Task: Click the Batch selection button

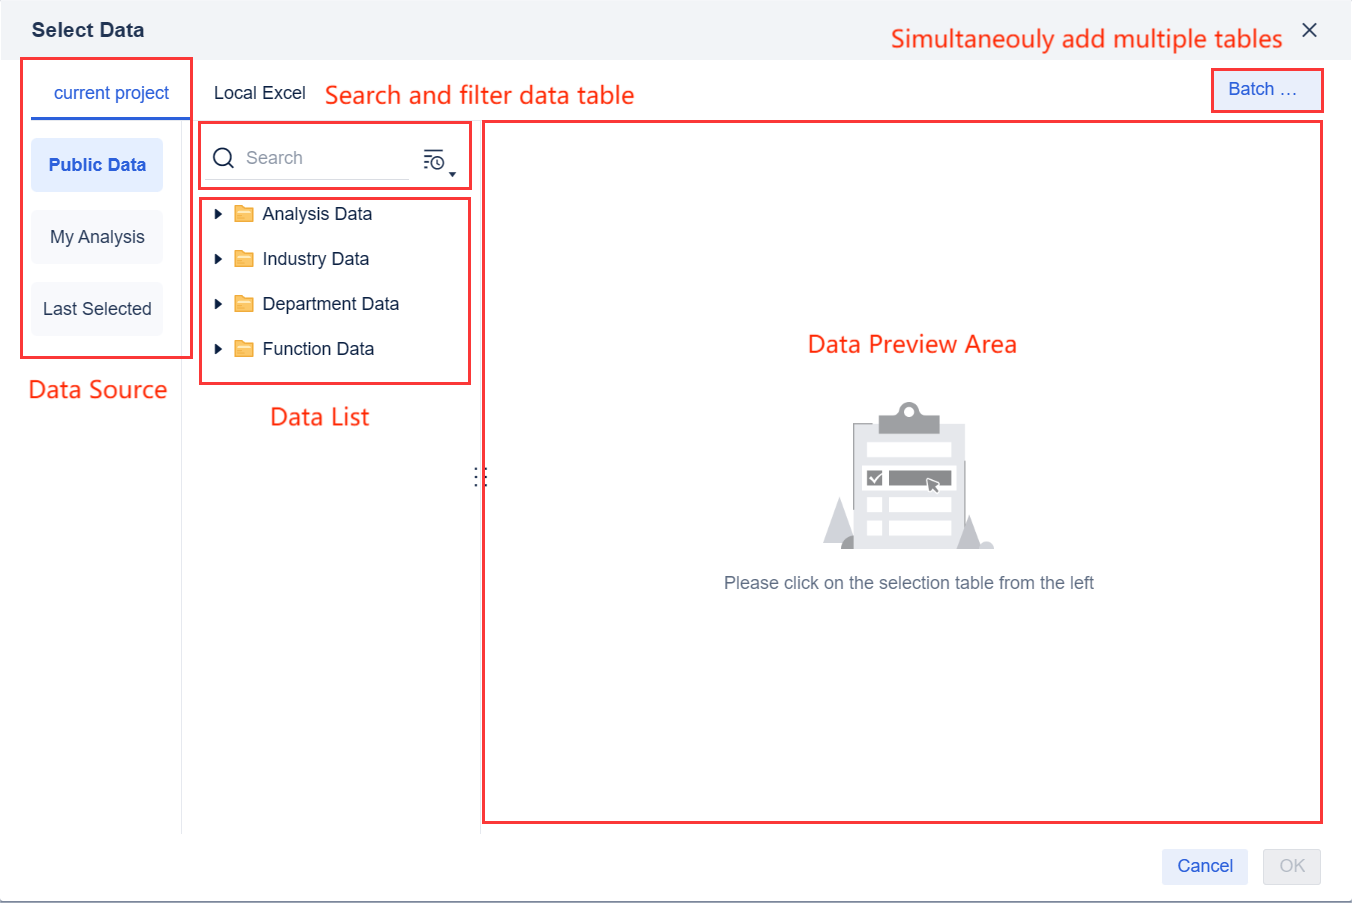Action: click(x=1267, y=89)
